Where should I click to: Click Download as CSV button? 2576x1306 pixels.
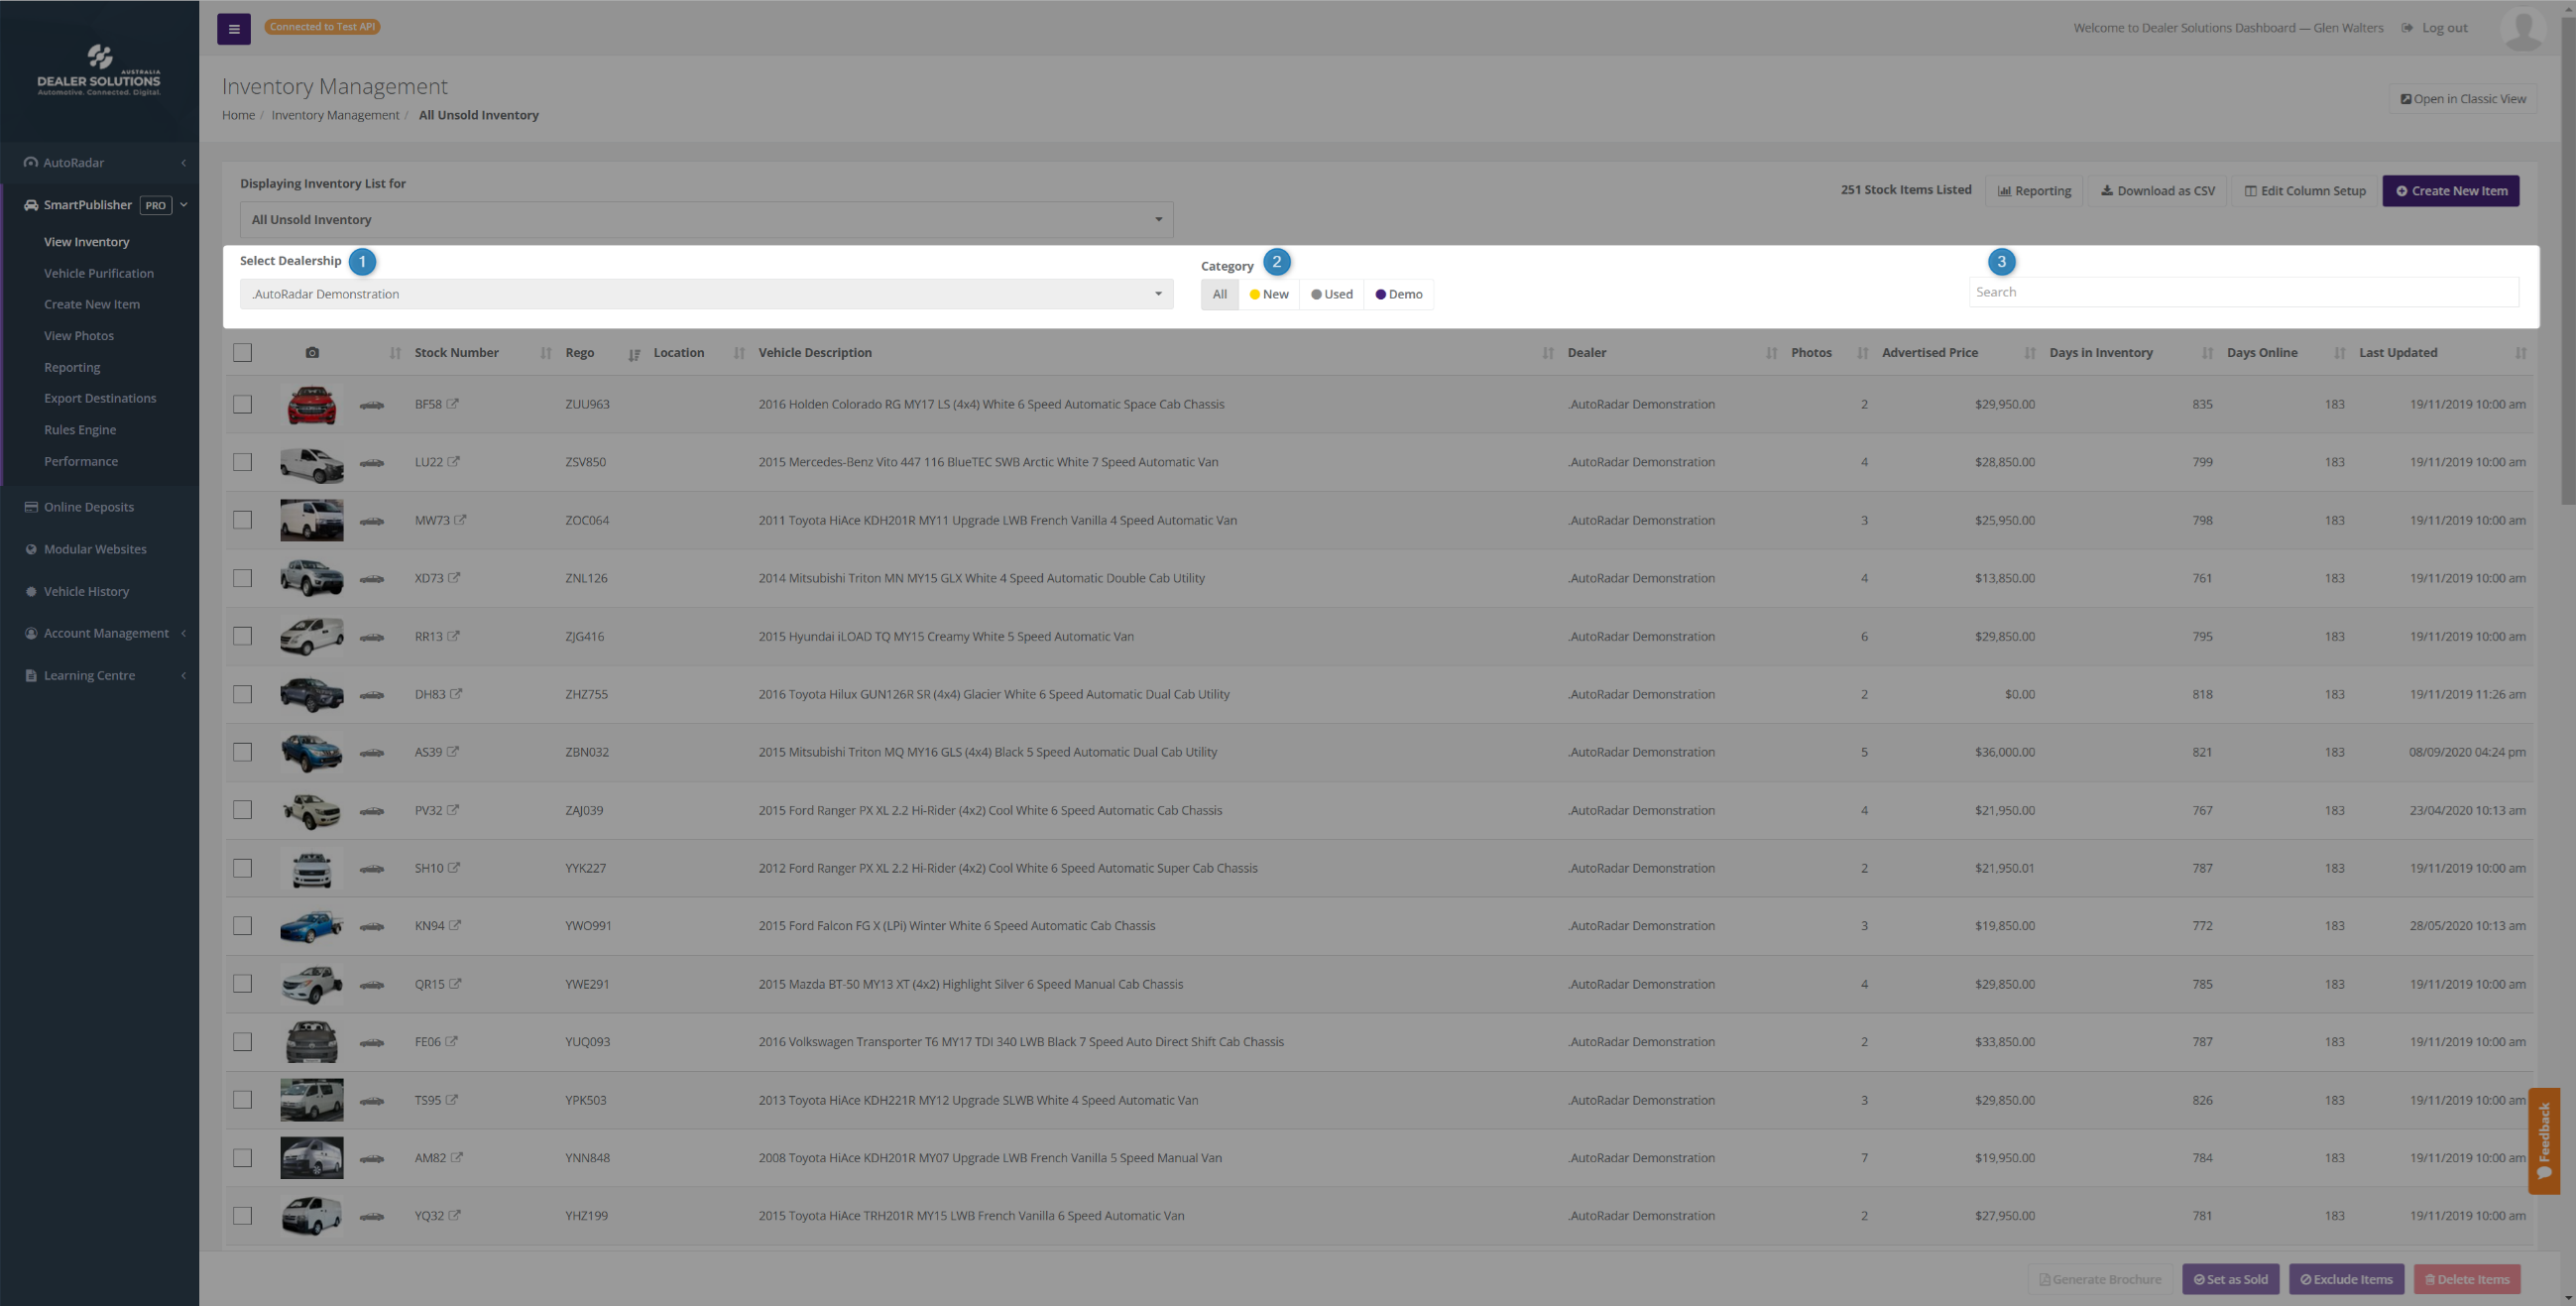pyautogui.click(x=2157, y=191)
